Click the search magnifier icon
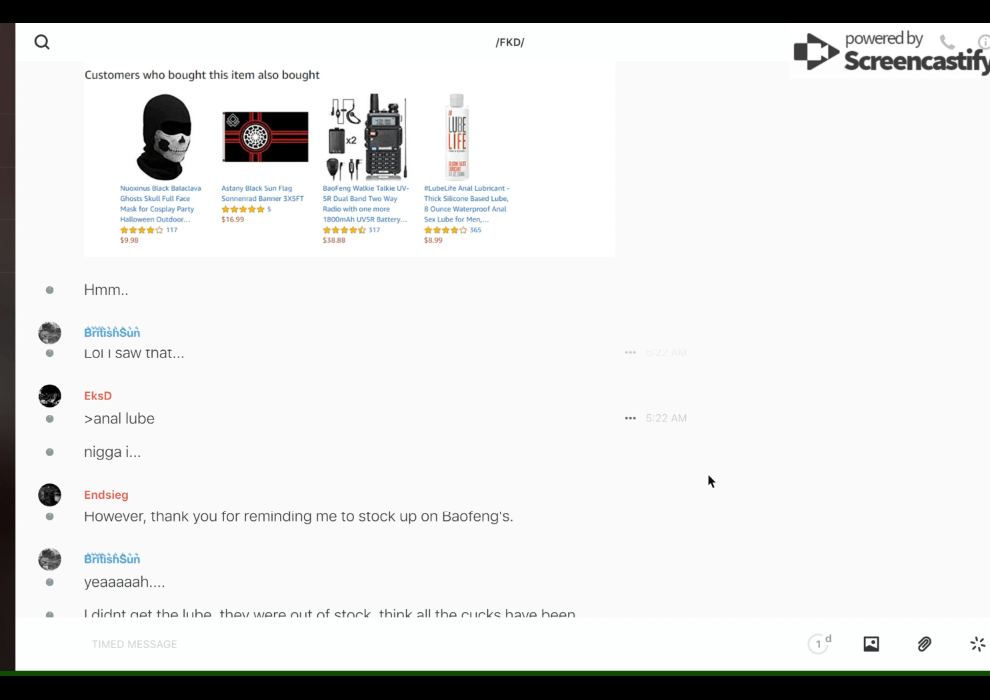The image size is (990, 700). pyautogui.click(x=42, y=42)
